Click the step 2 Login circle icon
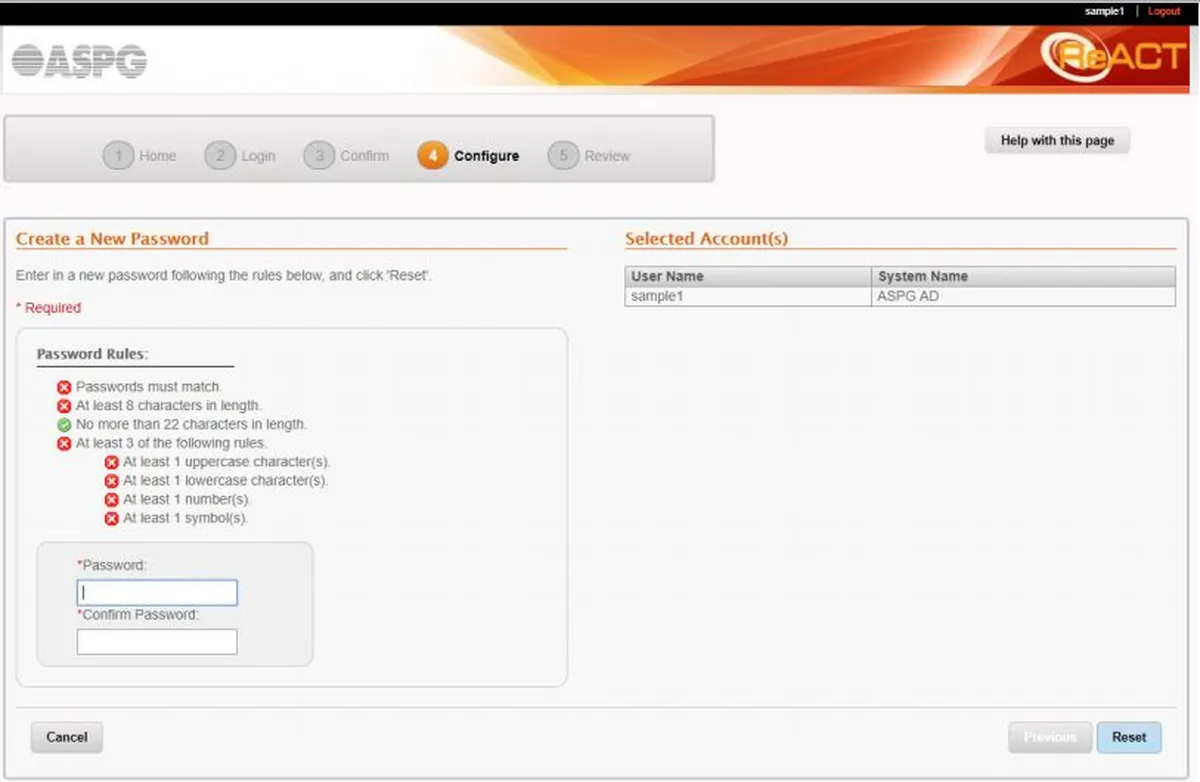The image size is (1200, 782). 220,156
